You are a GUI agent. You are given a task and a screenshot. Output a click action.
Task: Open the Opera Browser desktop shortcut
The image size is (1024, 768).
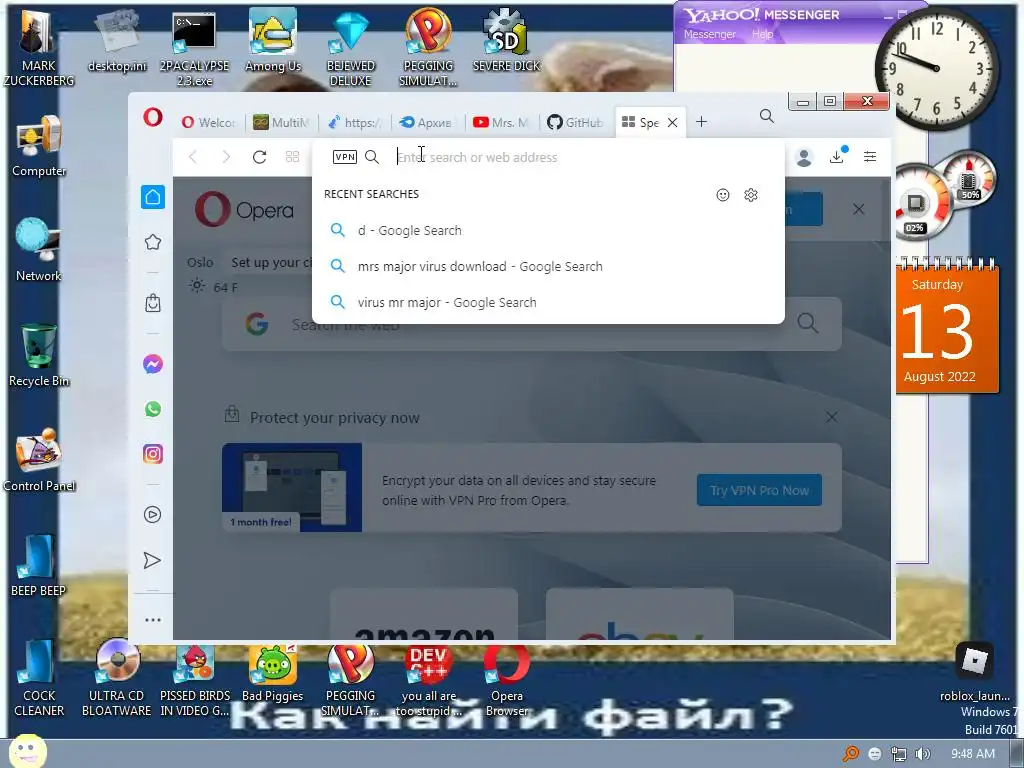507,679
